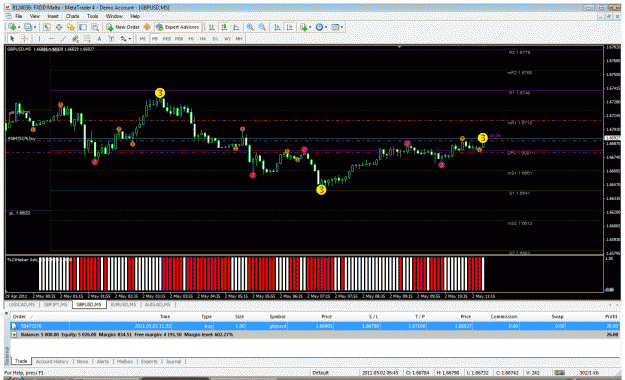Toggle the Terminal panel icon
Viewport: 625px width, 380px height.
83,27
